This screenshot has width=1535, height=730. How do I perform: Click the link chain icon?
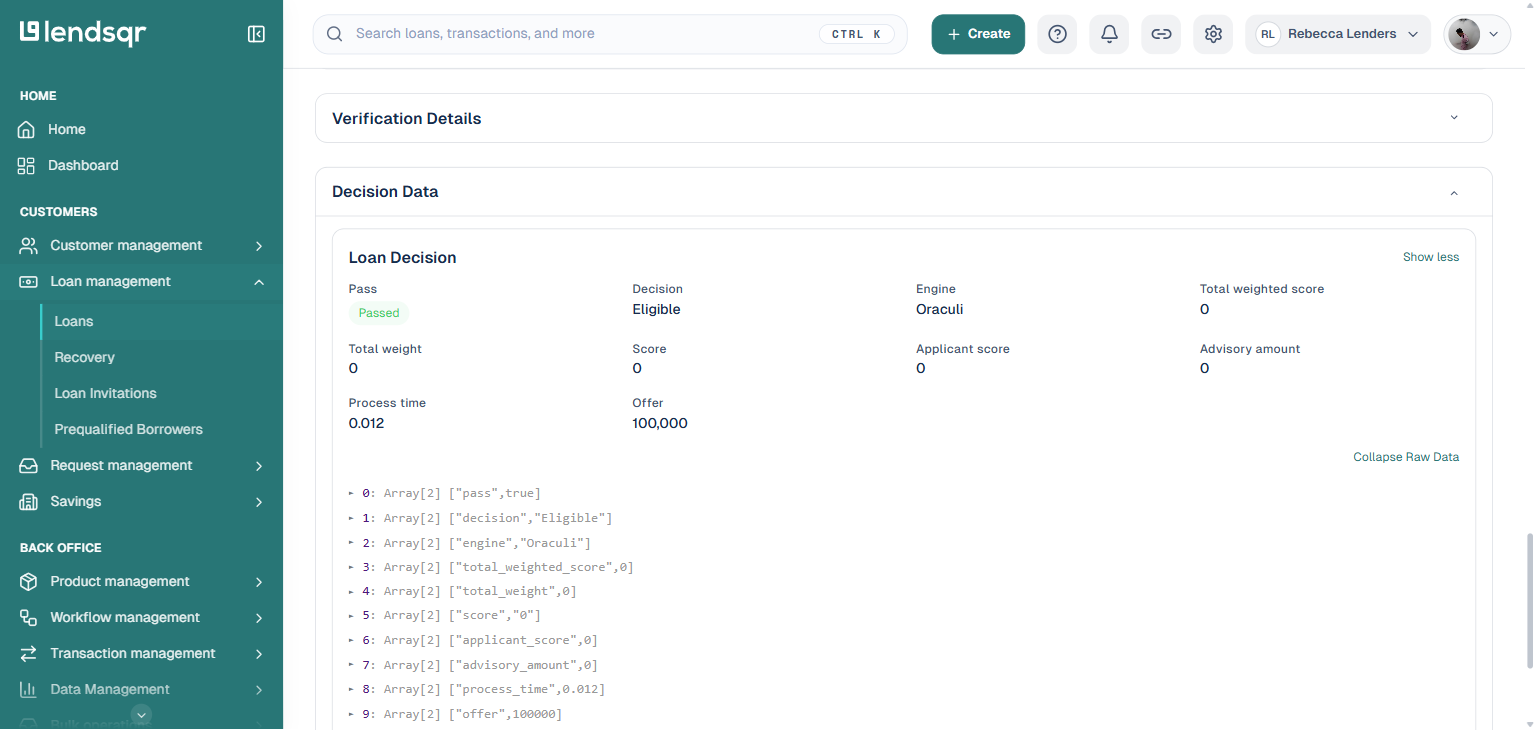coord(1161,34)
